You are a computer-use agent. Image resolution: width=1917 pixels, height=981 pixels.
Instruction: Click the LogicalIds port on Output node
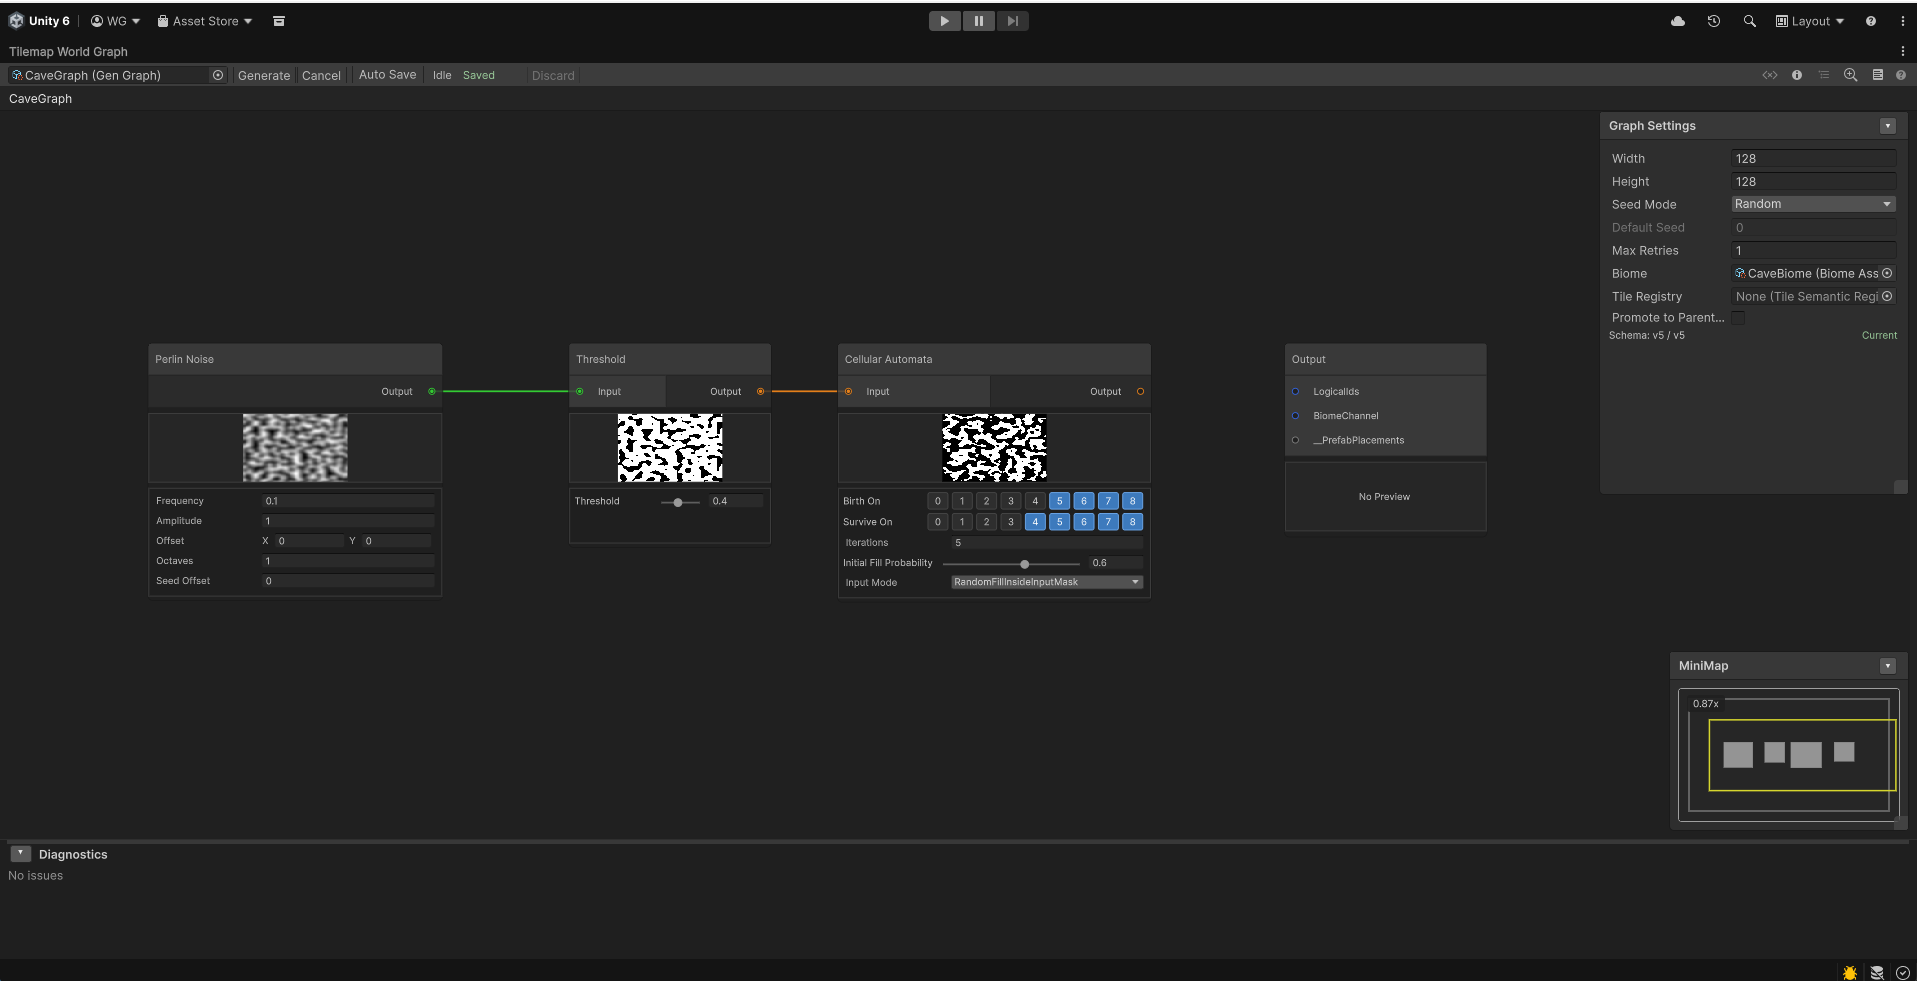[x=1296, y=392]
